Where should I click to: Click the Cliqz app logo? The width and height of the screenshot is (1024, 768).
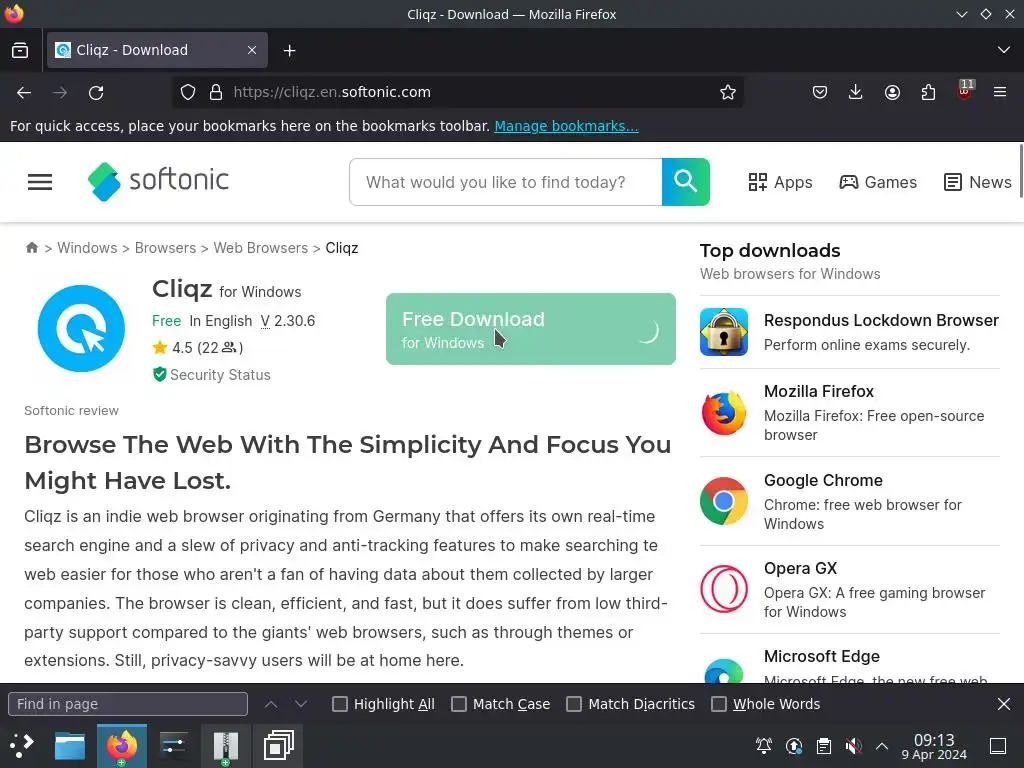[x=81, y=328]
